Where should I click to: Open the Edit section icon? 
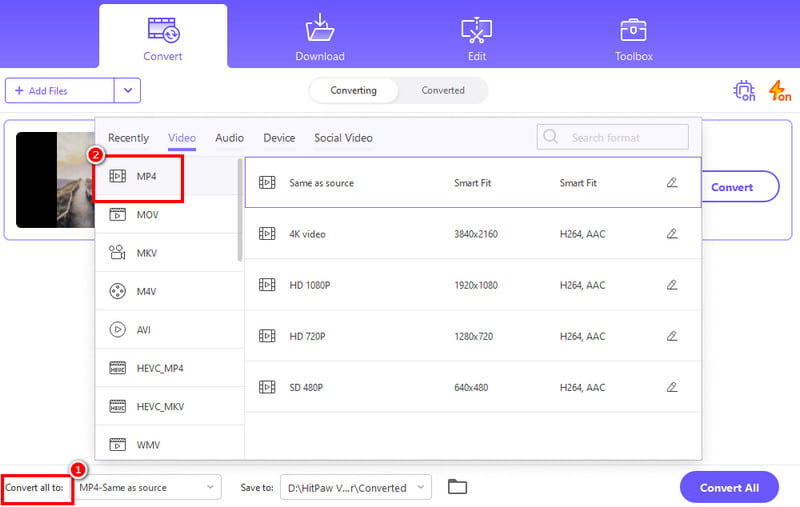click(476, 30)
